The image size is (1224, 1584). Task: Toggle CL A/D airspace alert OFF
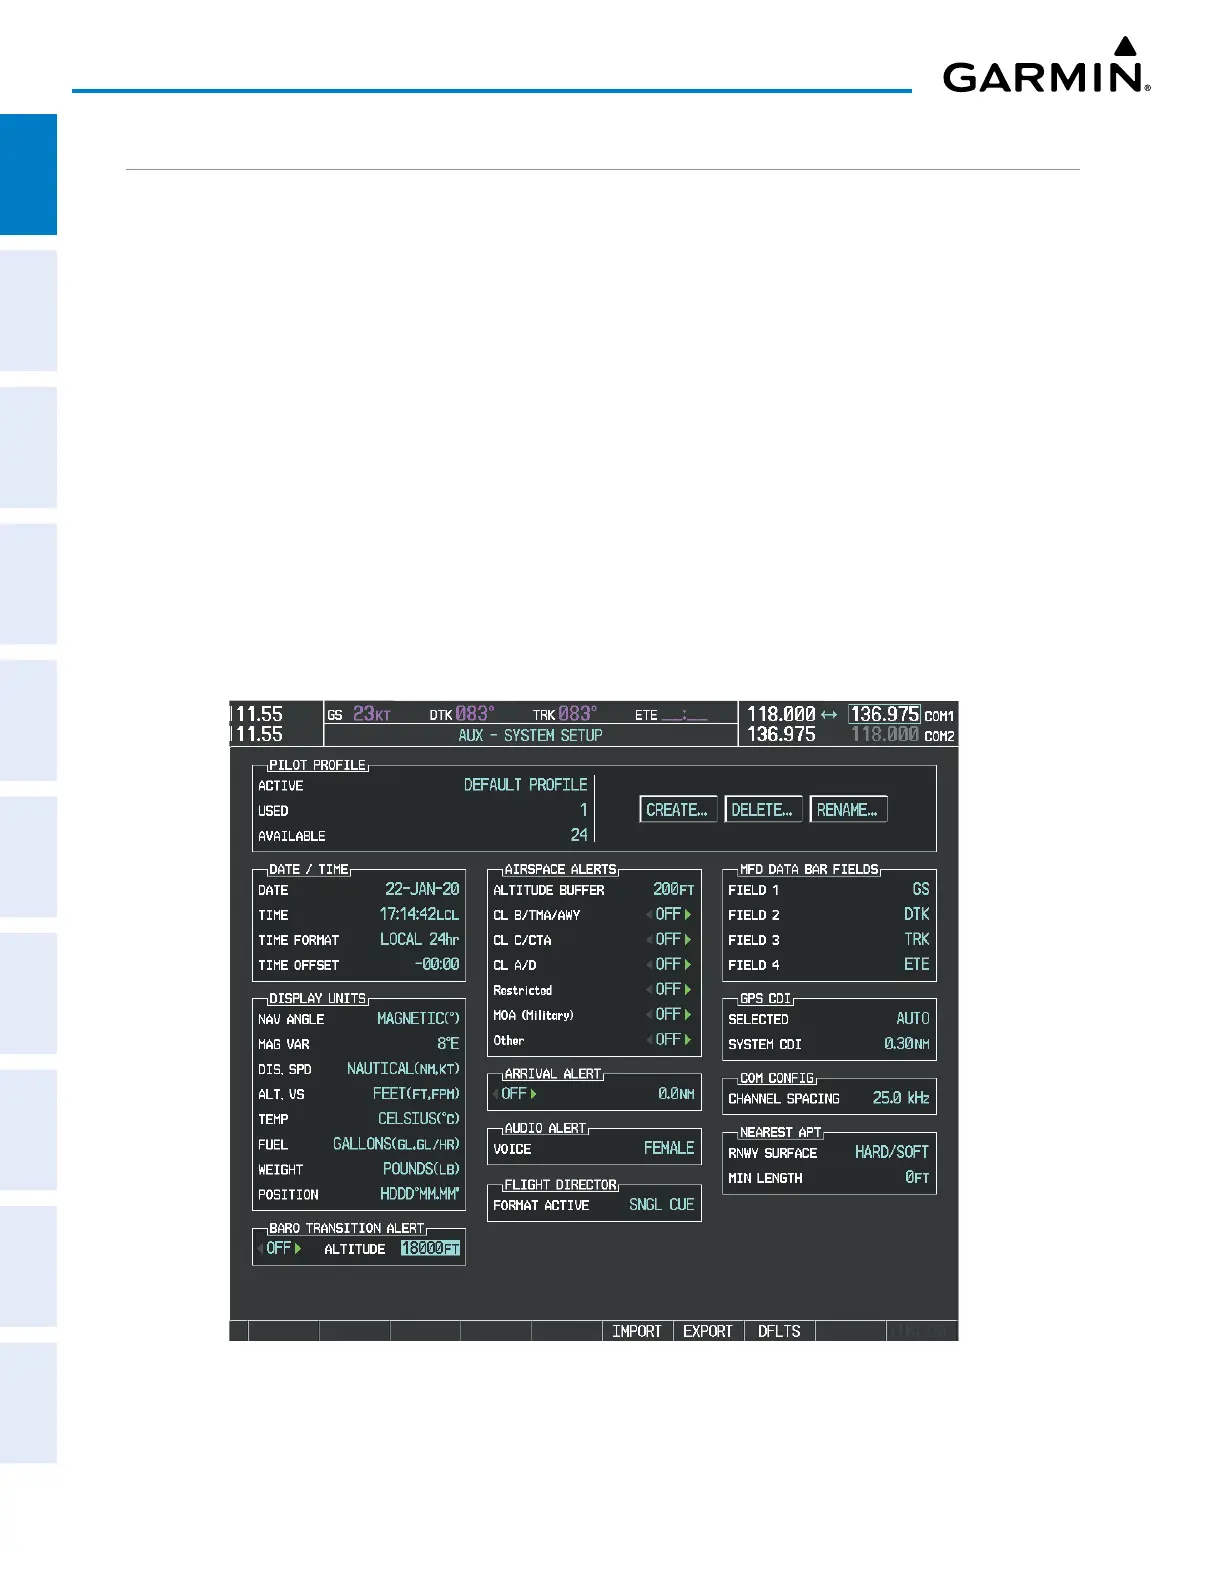(x=669, y=964)
